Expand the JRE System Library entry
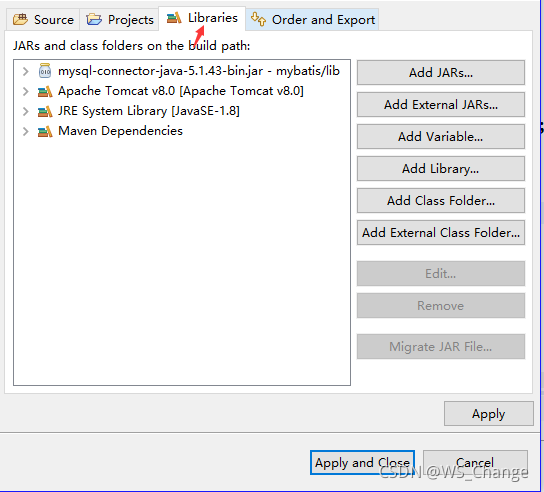 click(25, 111)
